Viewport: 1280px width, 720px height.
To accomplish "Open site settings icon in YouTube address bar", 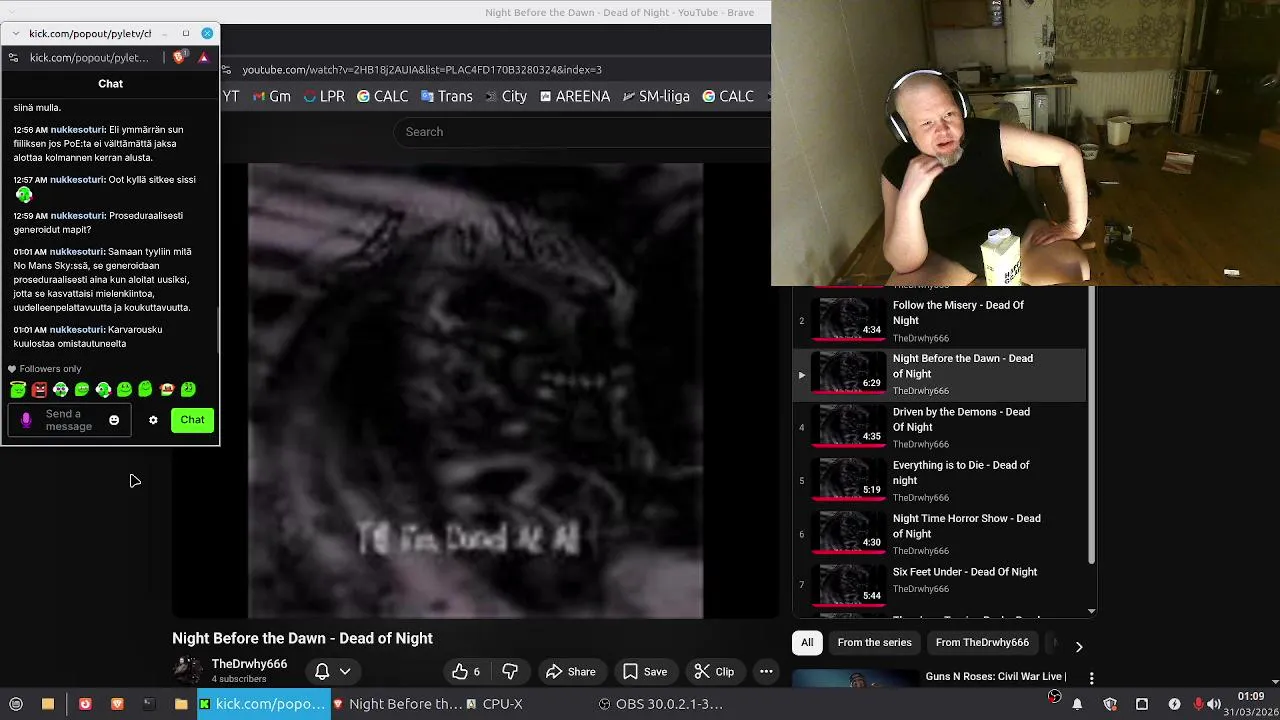I will [227, 70].
